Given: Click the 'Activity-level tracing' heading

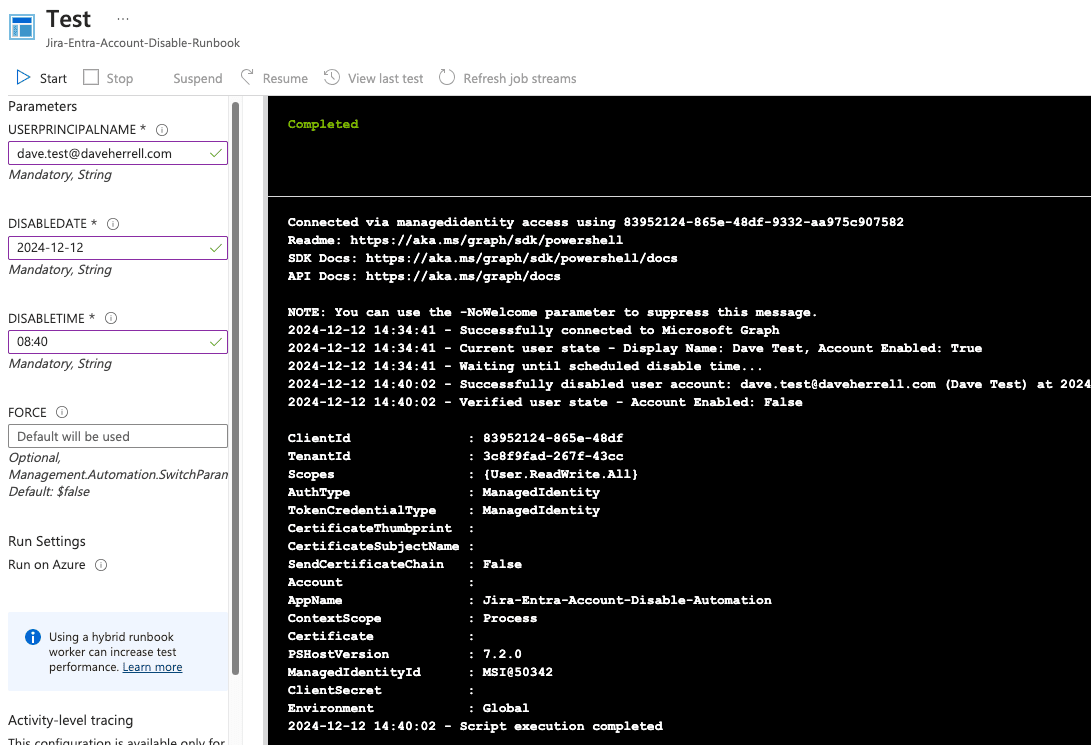Looking at the screenshot, I should 70,720.
